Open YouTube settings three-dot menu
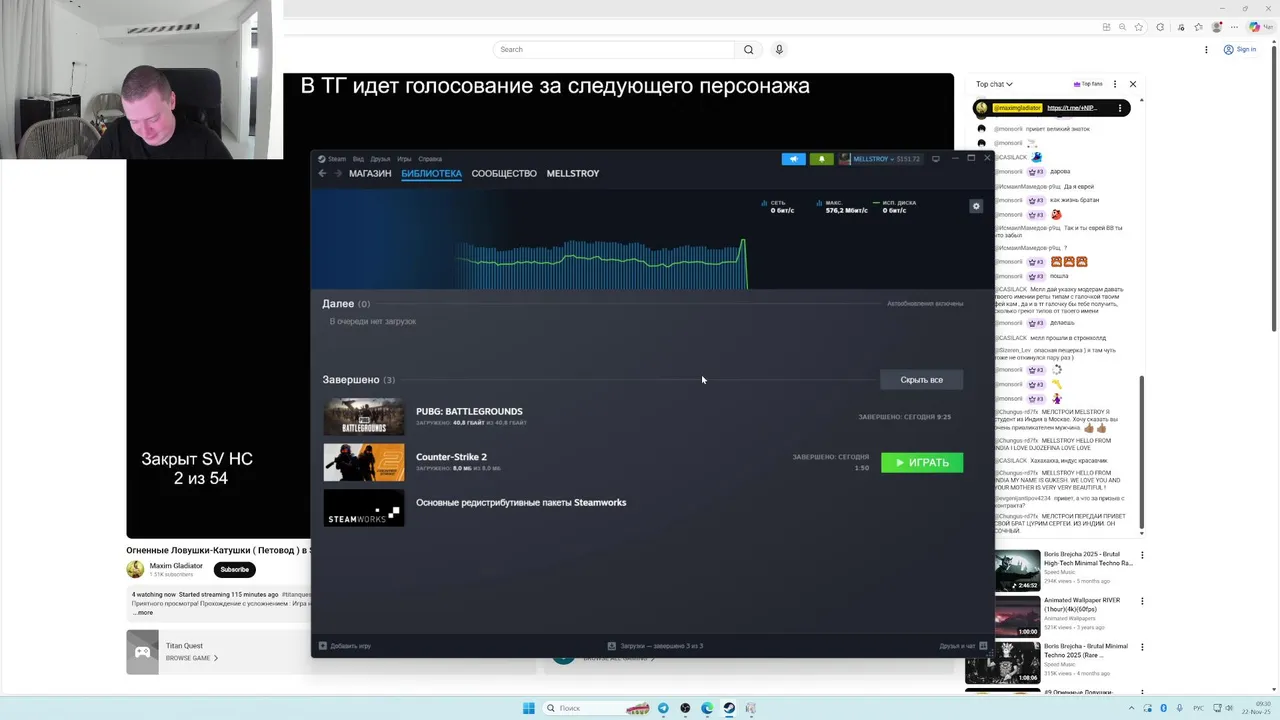 tap(1206, 49)
